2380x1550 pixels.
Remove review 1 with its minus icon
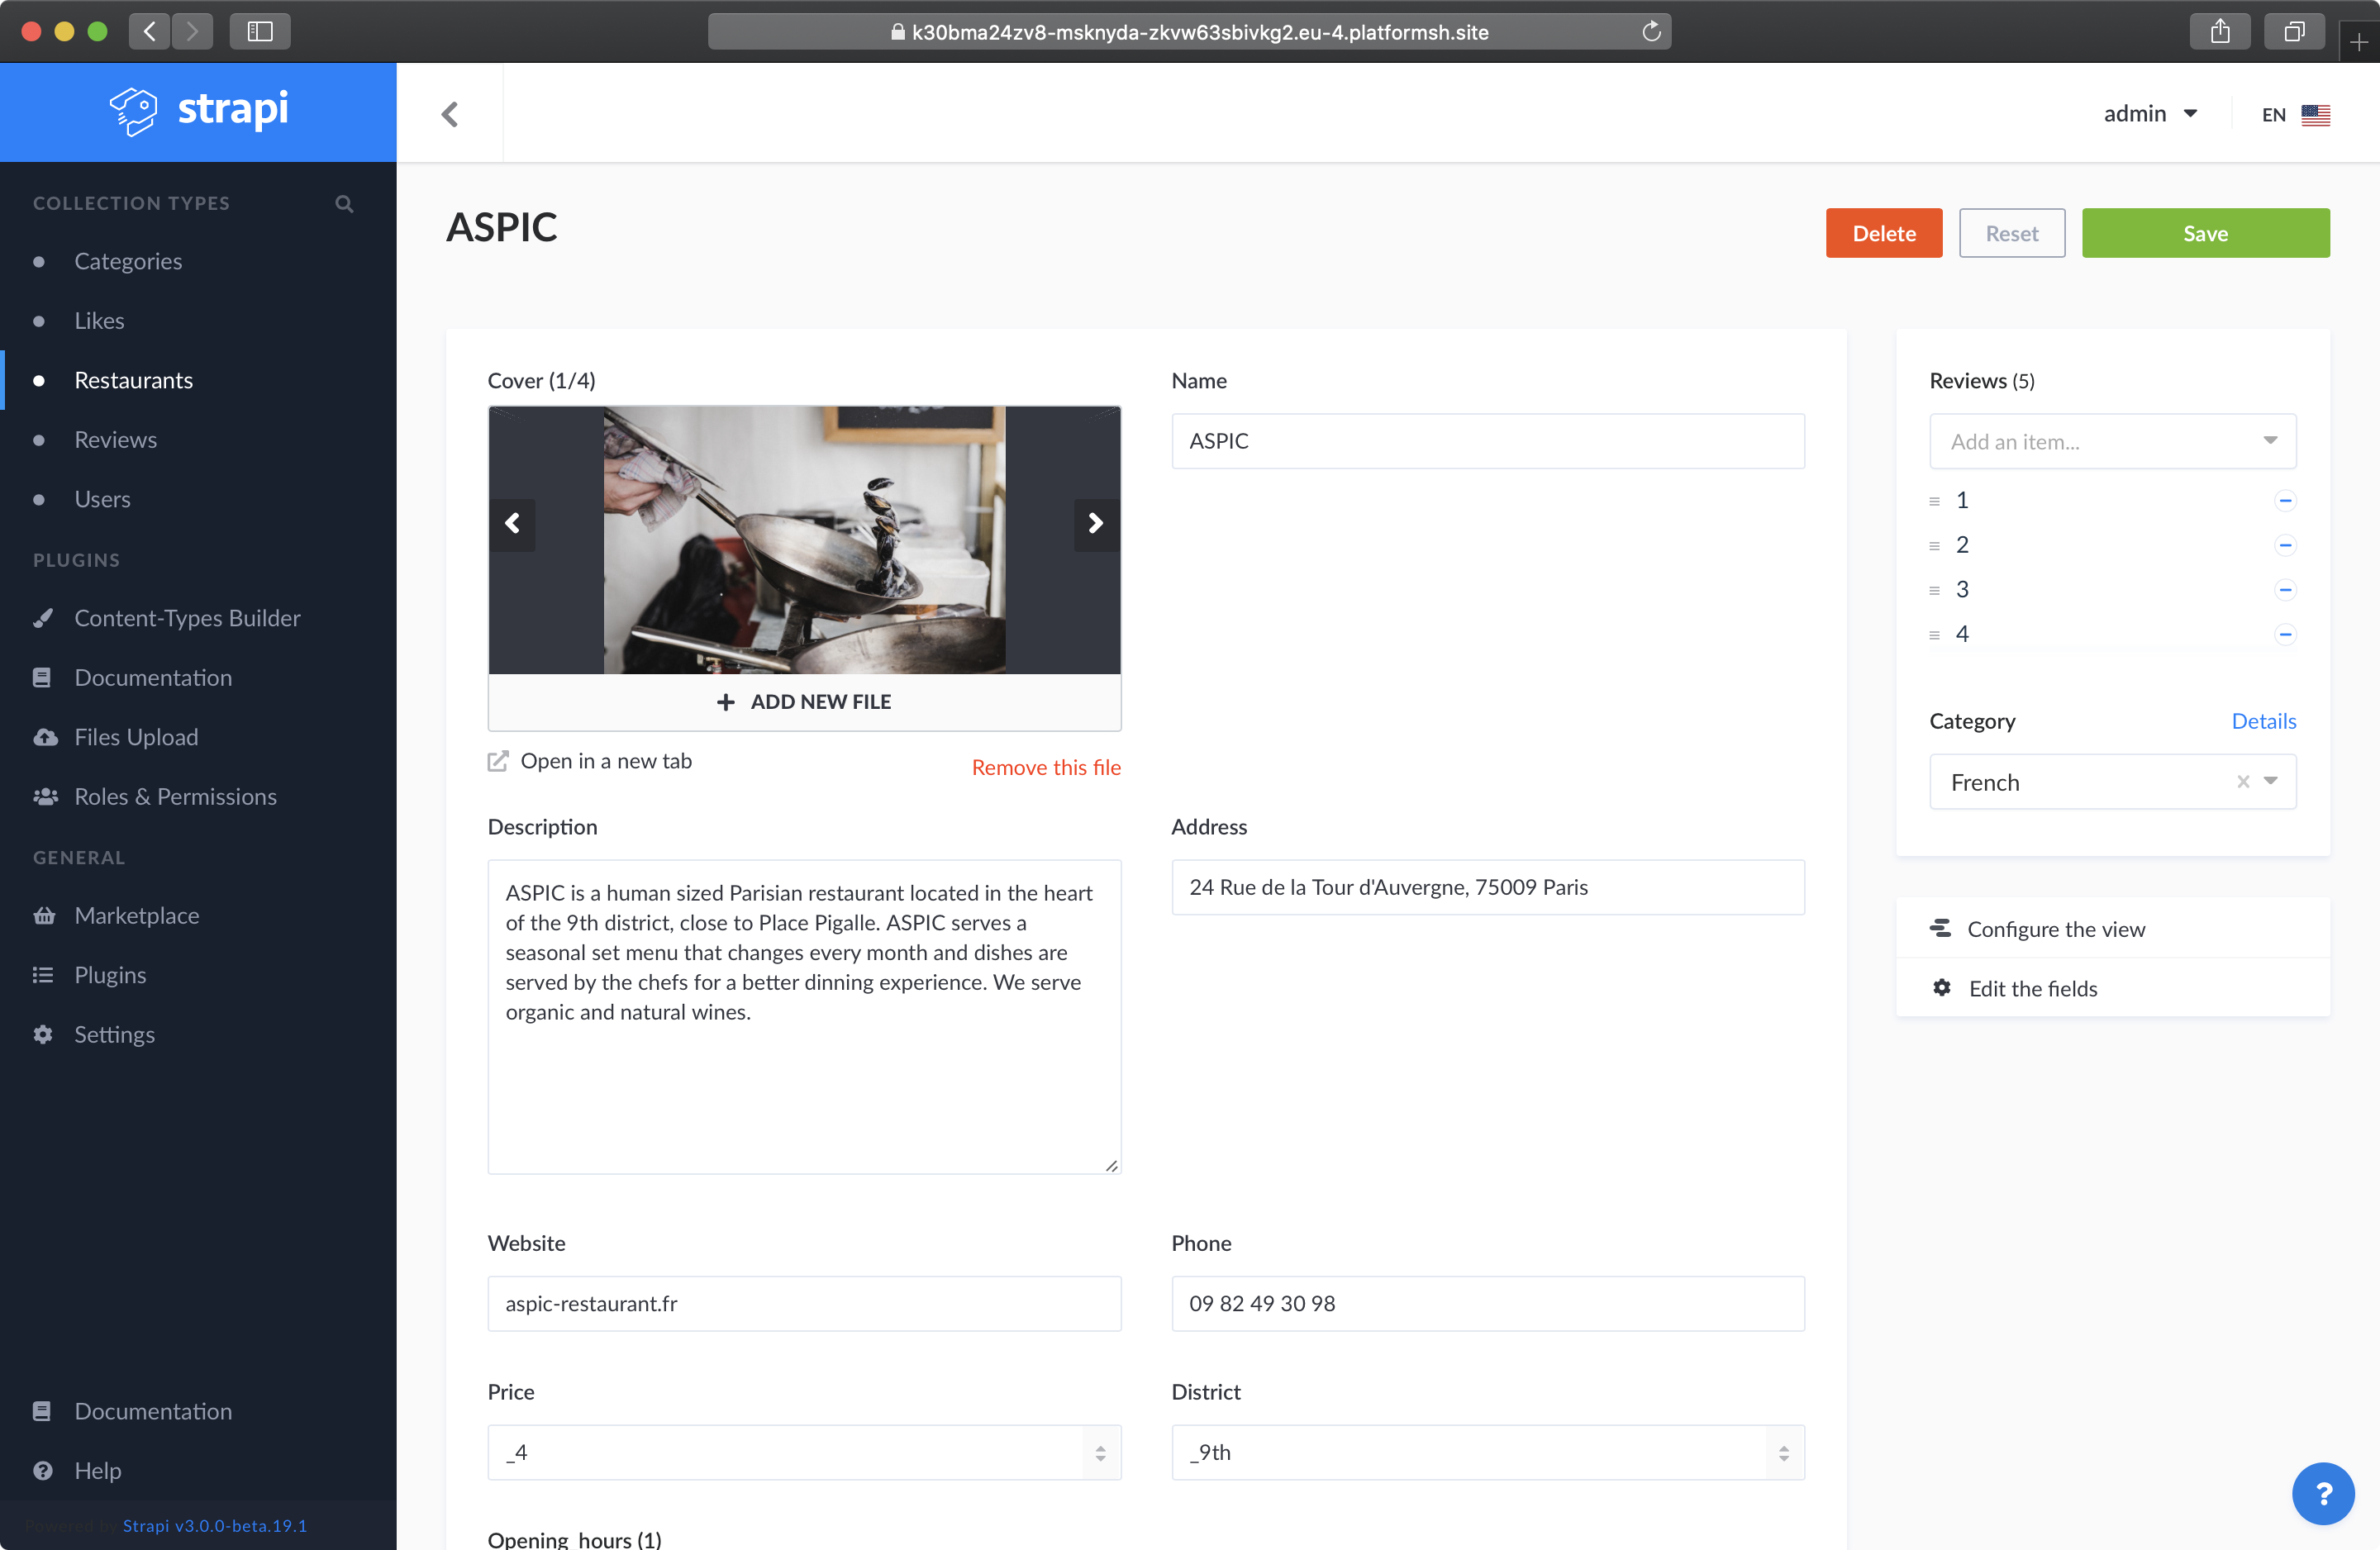click(2284, 500)
